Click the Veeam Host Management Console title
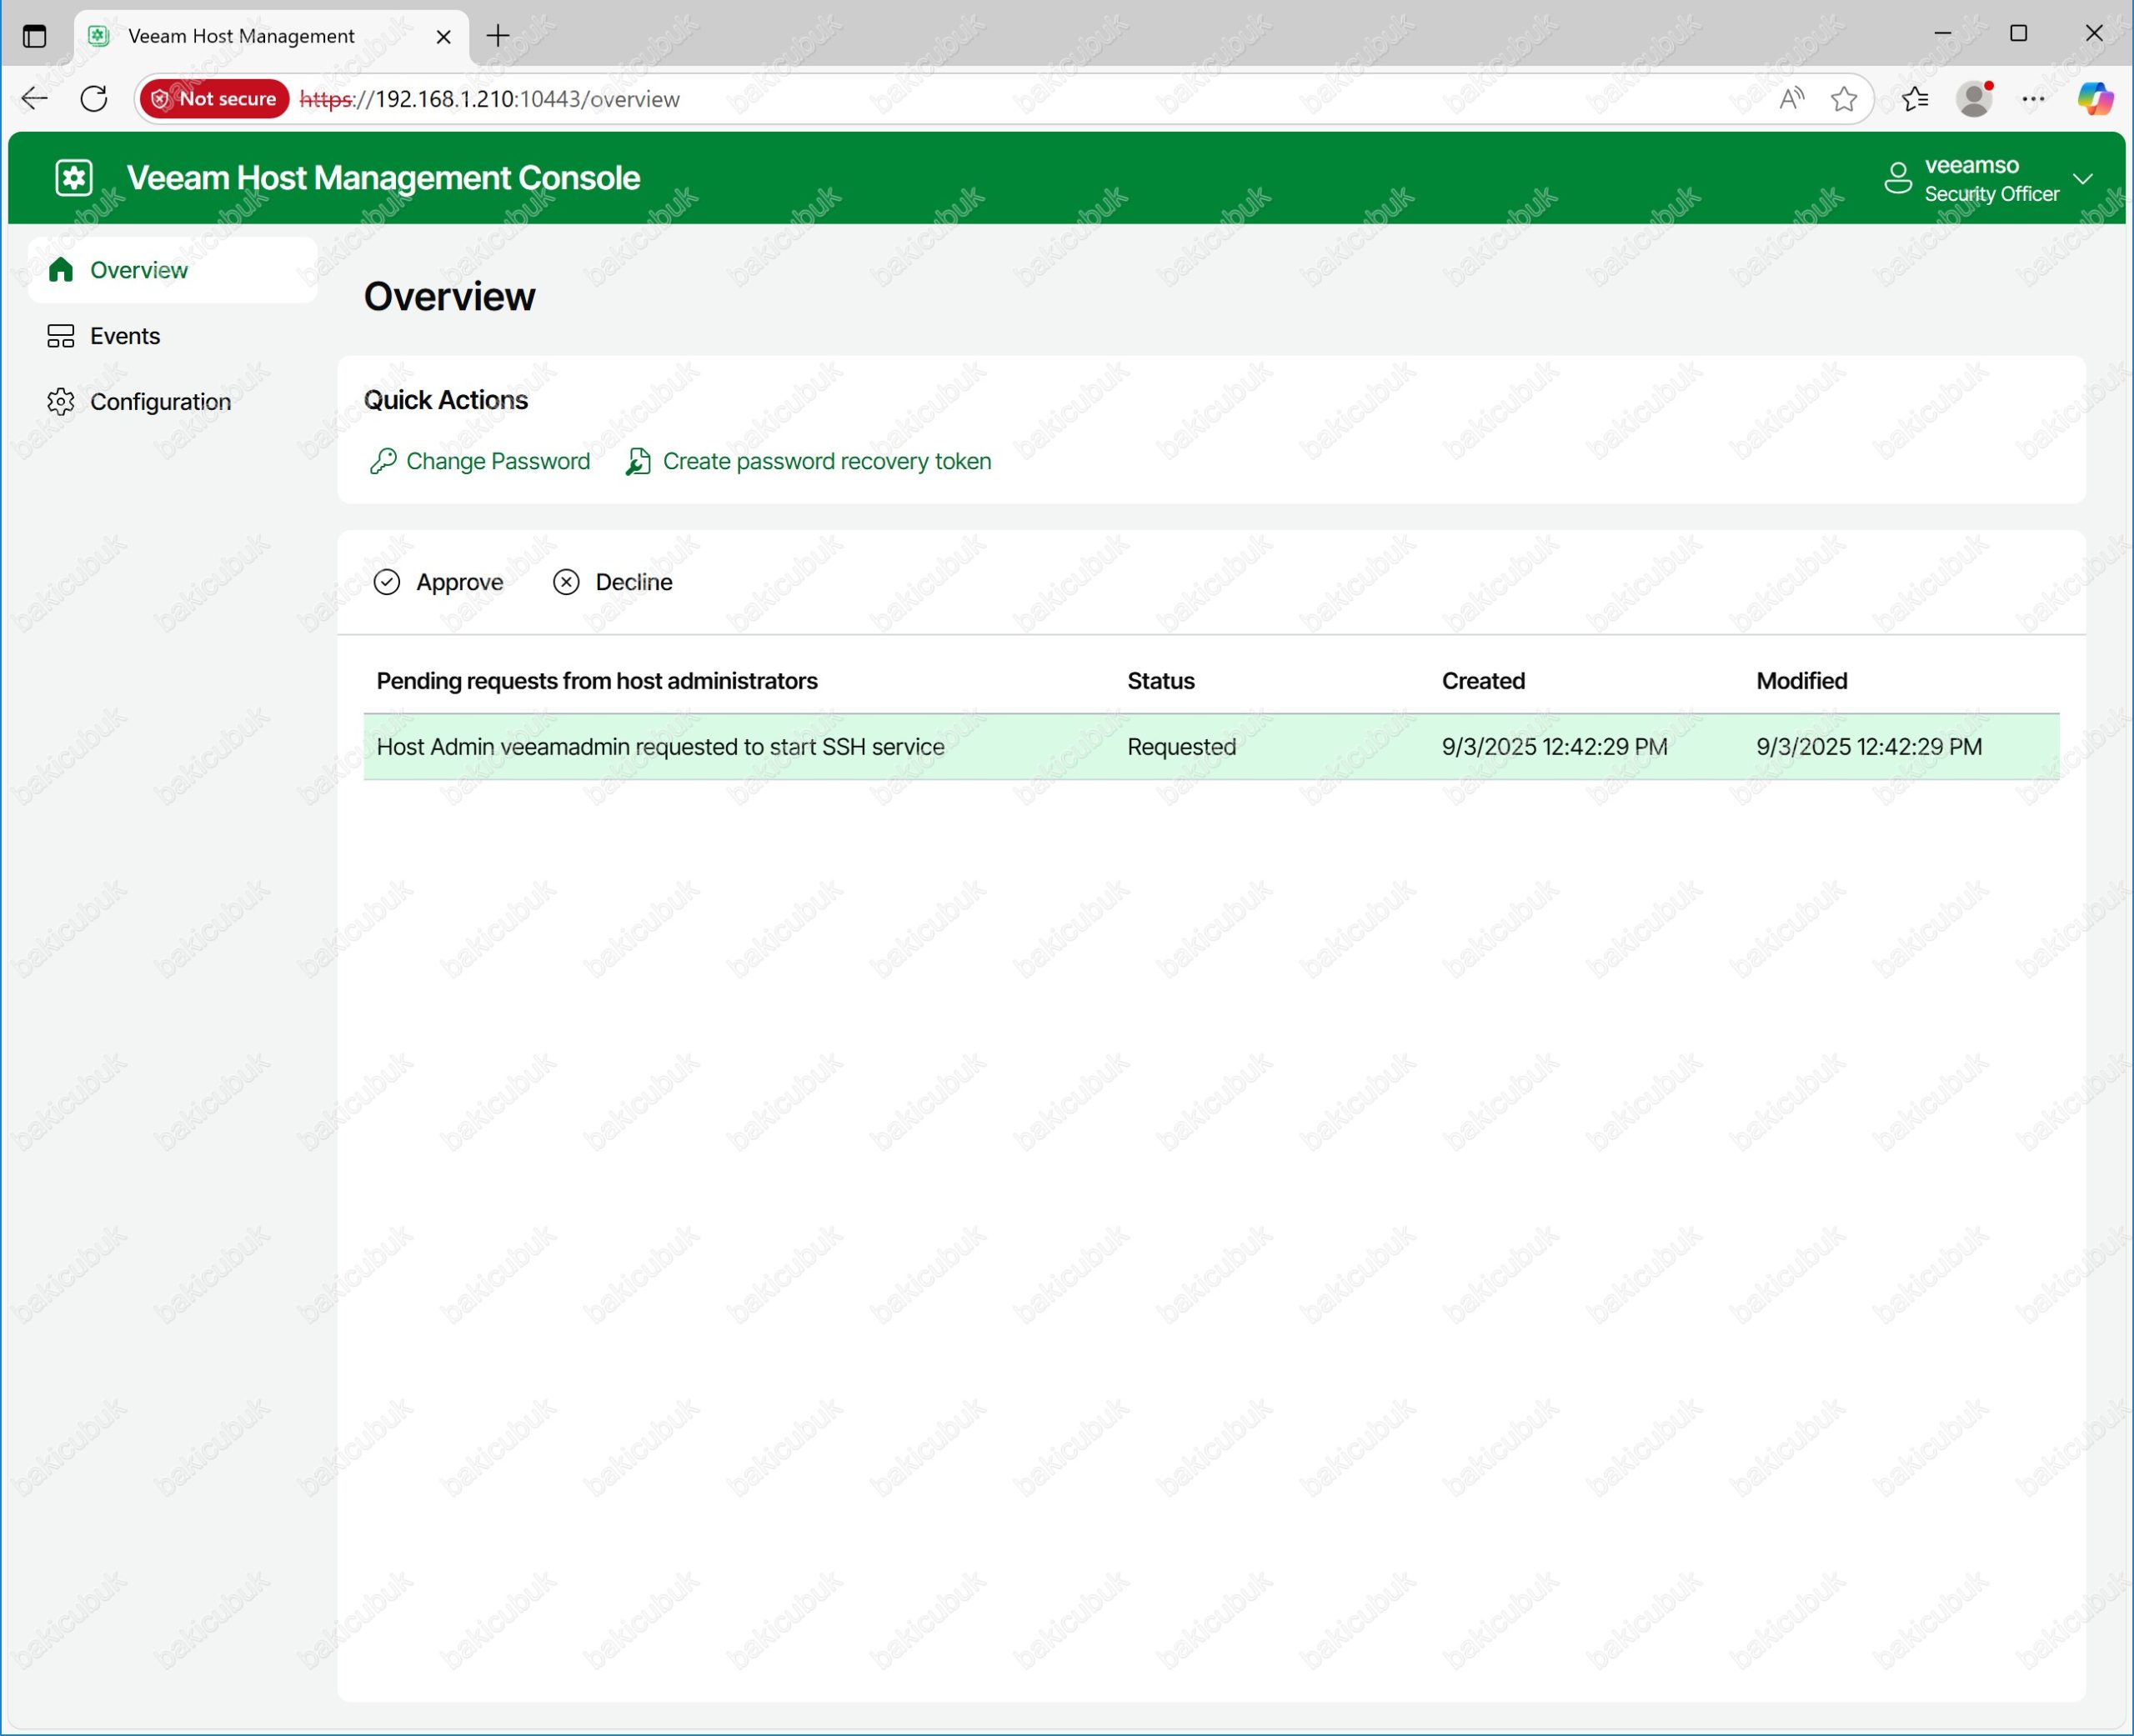The height and width of the screenshot is (1736, 2134). click(x=384, y=178)
